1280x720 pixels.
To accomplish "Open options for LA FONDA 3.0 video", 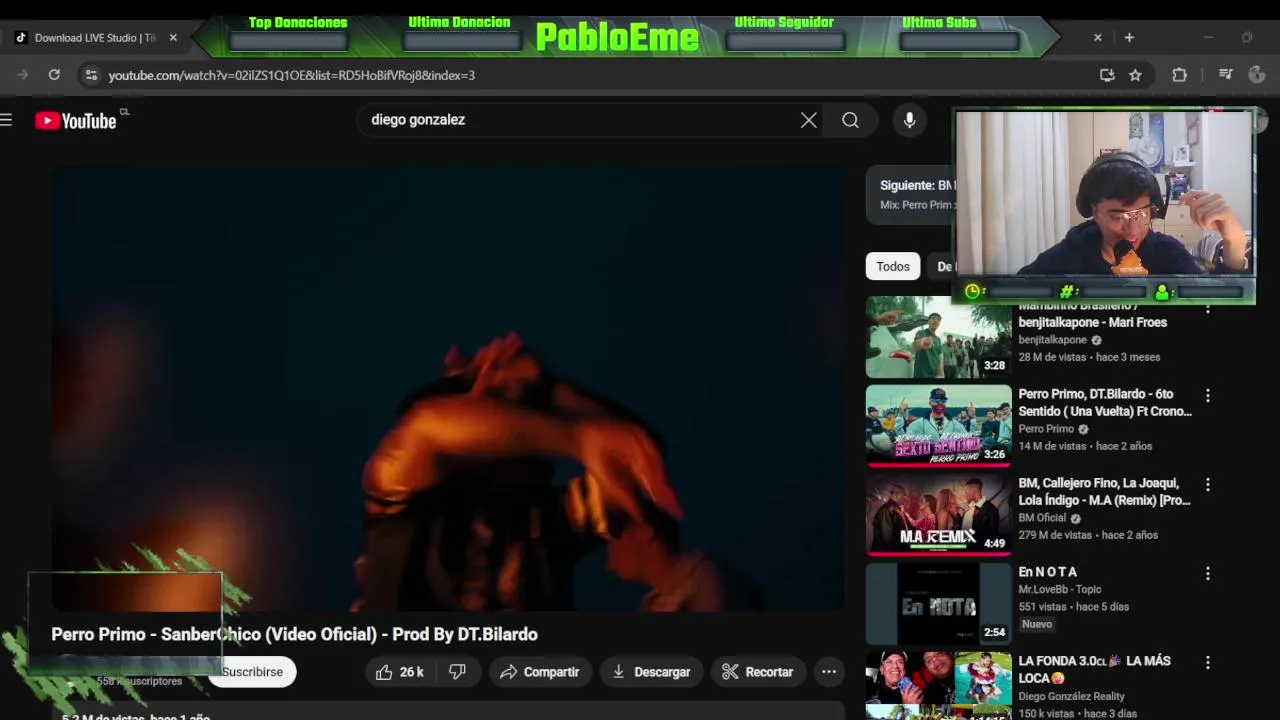I will [1208, 662].
